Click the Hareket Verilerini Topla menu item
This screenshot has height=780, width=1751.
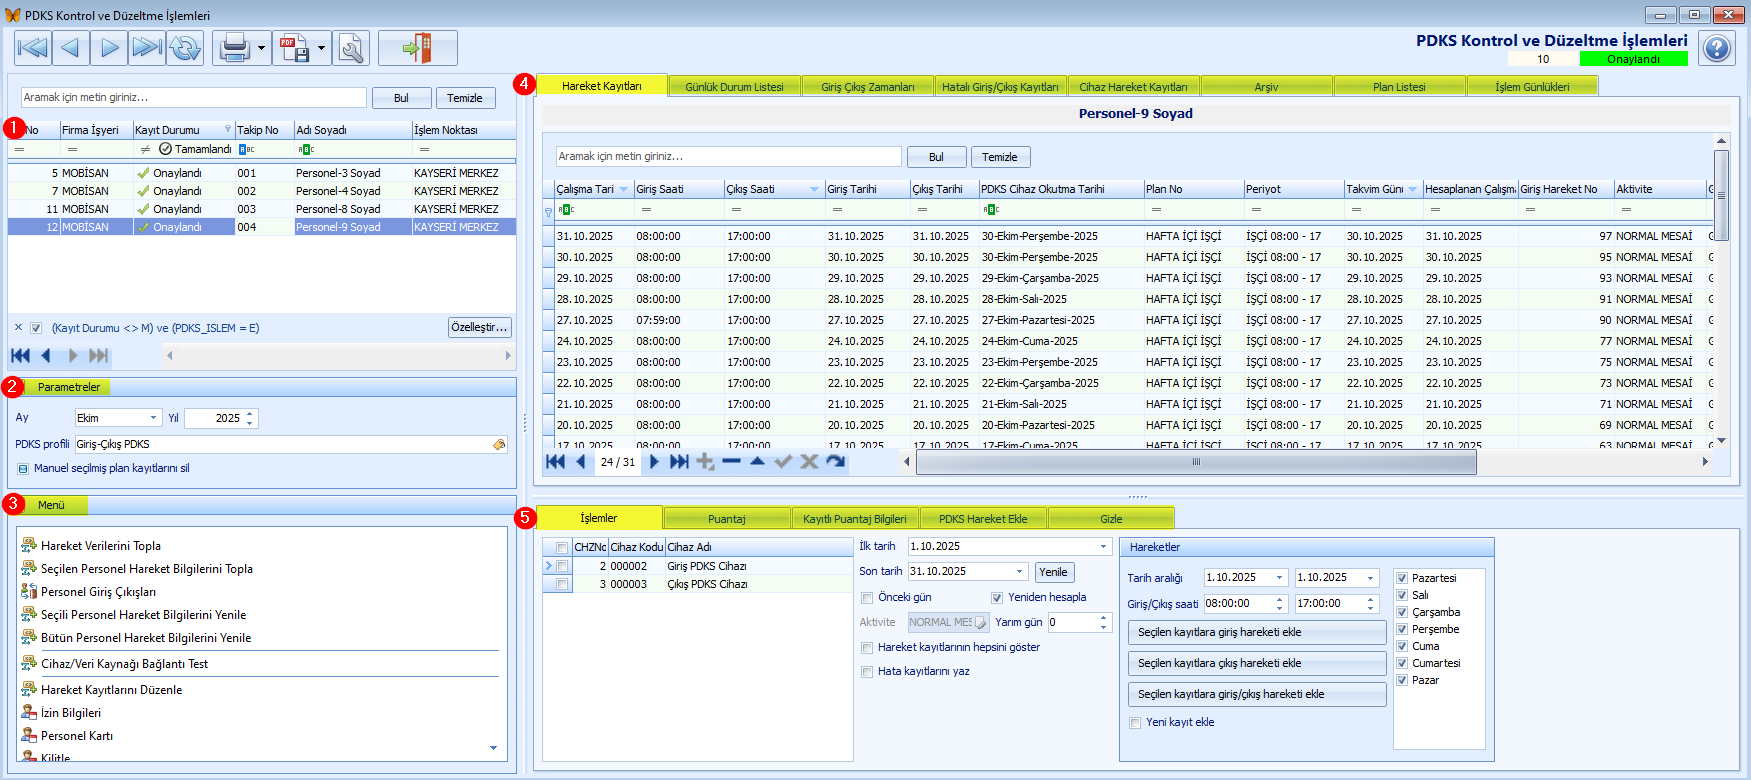point(100,546)
